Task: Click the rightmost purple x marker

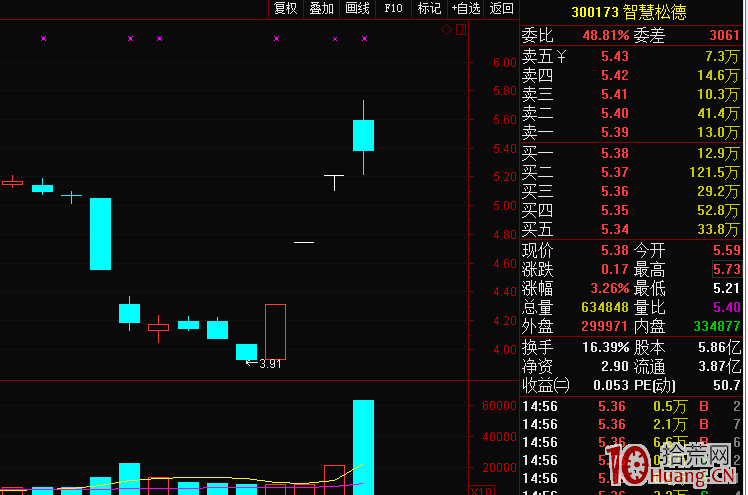Action: (x=364, y=39)
